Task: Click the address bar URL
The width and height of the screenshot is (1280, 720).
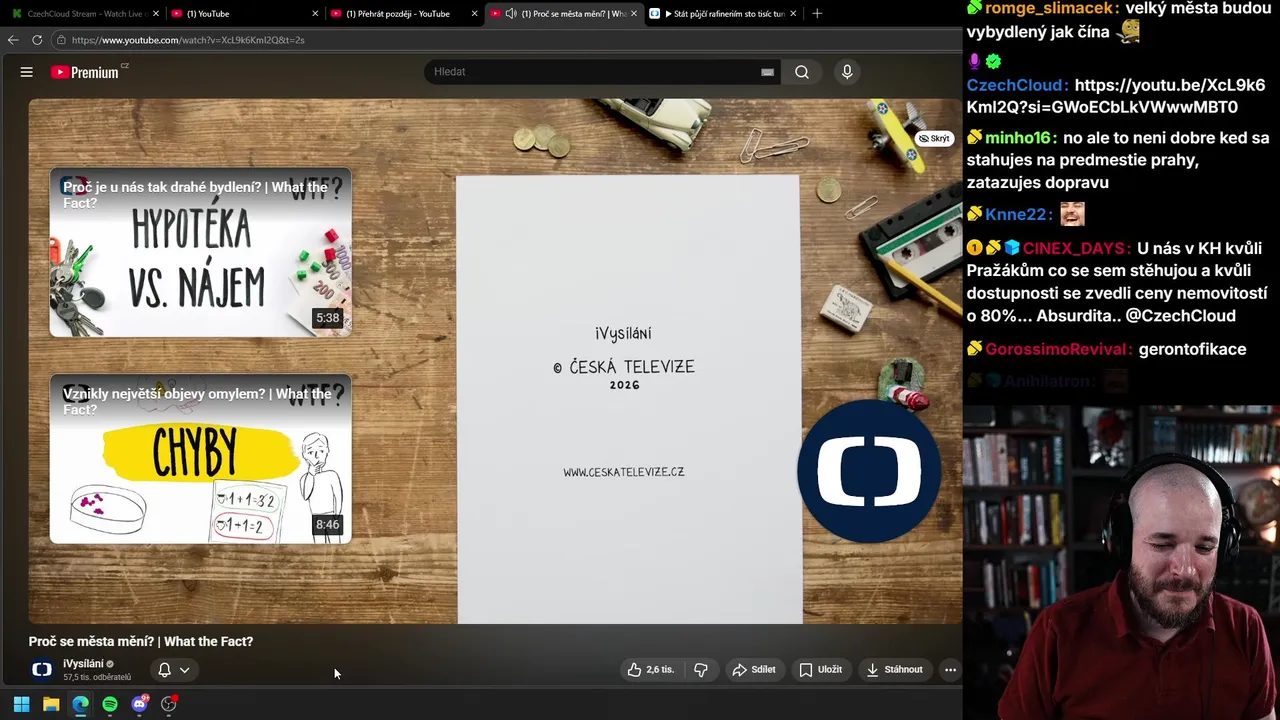Action: [188, 40]
